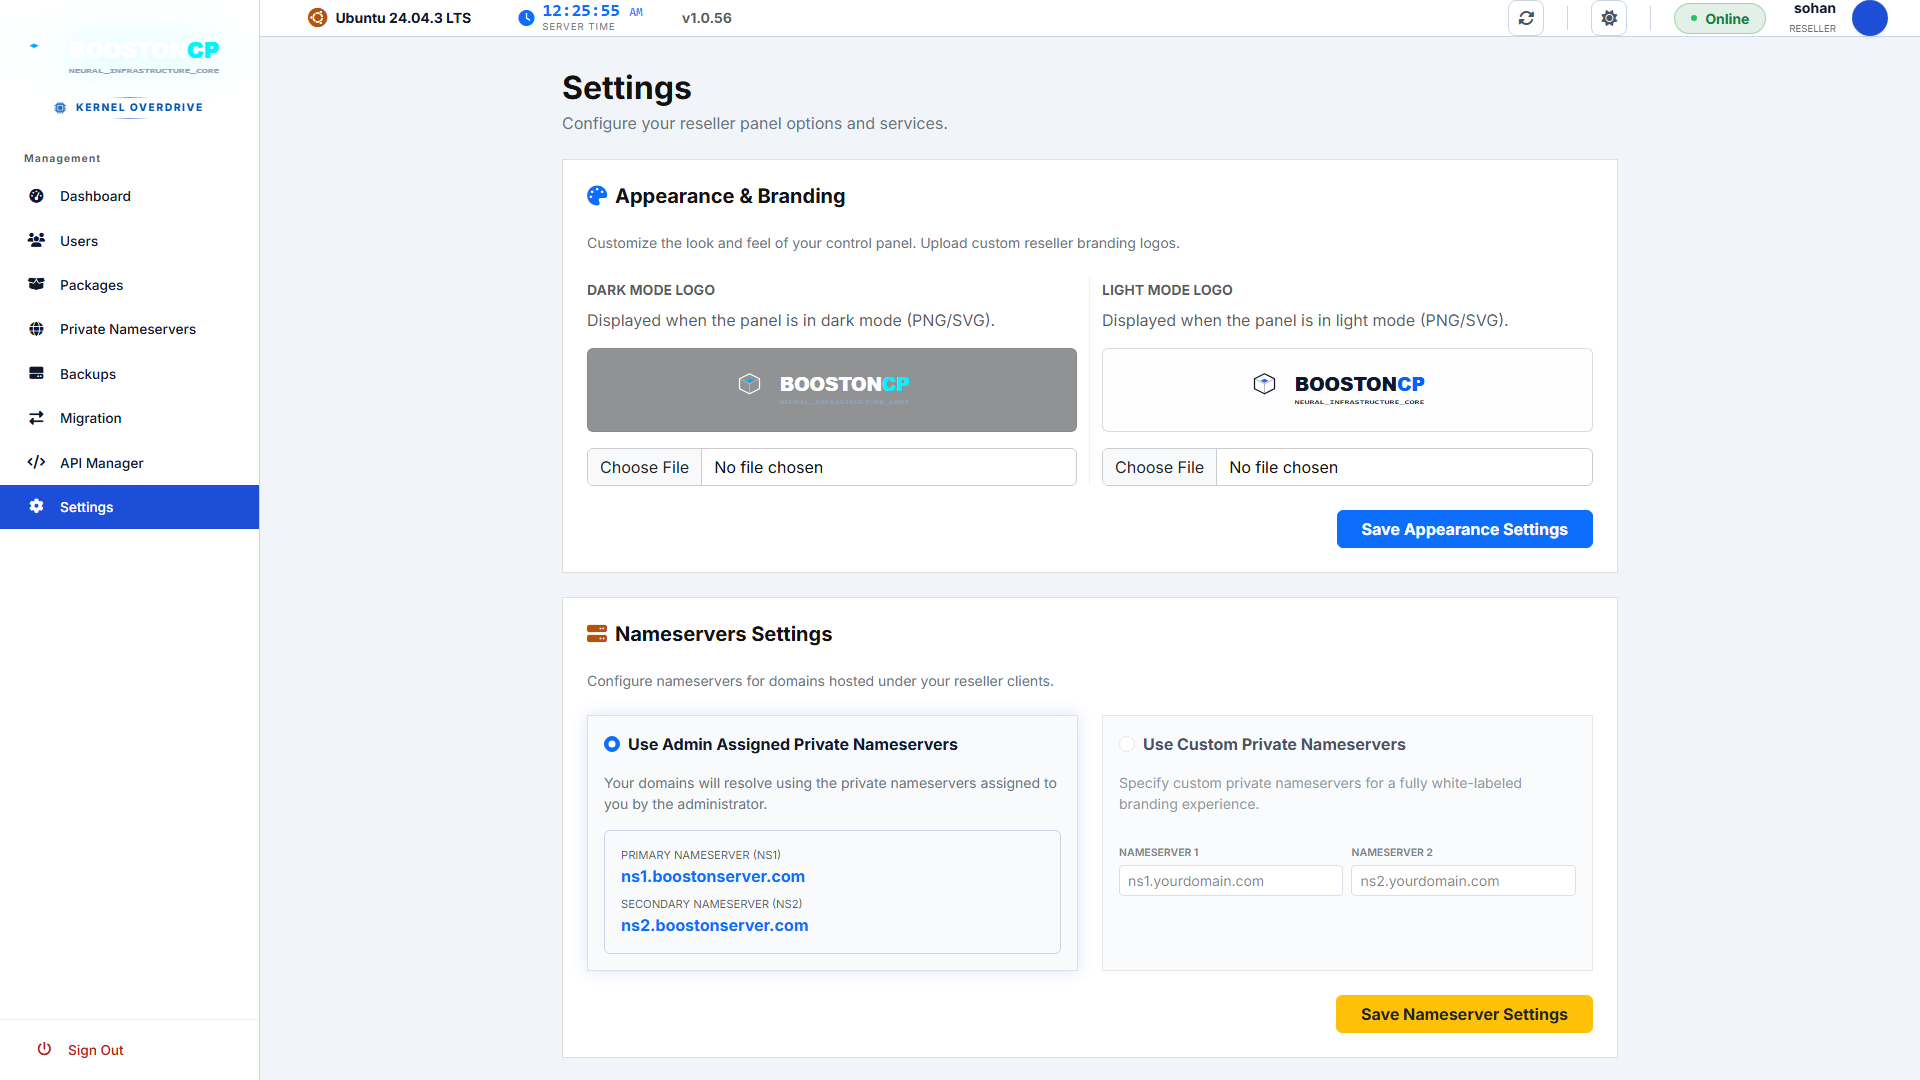Screen dimensions: 1920x1080
Task: Click the v1.0.56 version label
Action: point(707,18)
